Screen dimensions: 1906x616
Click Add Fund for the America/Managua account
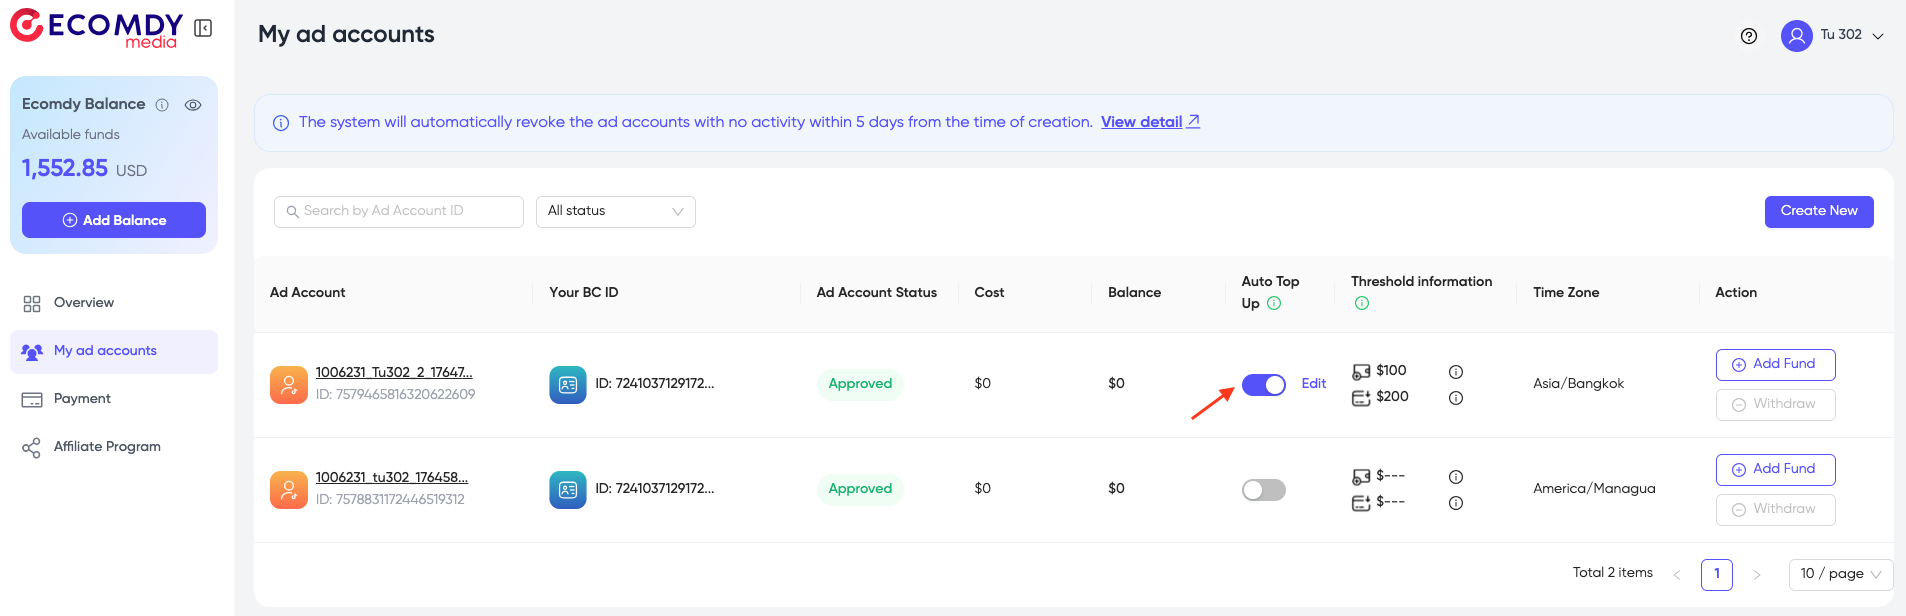pos(1775,469)
